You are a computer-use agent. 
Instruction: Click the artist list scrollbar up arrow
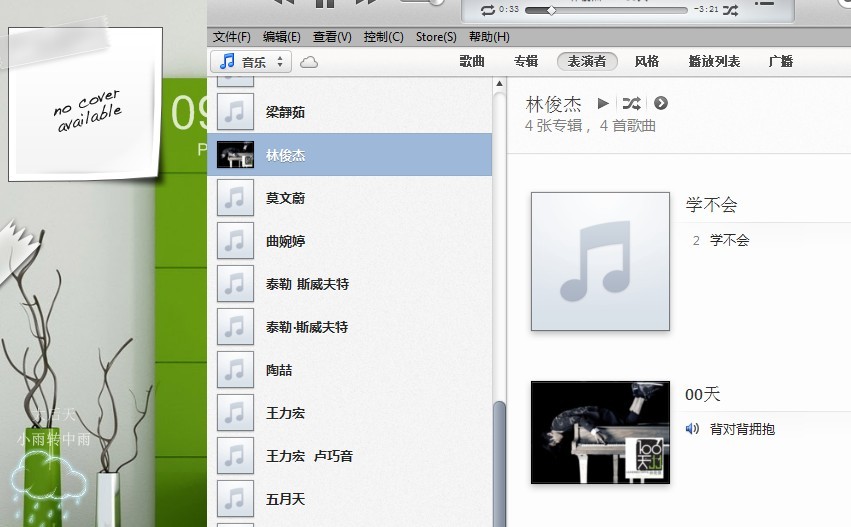pyautogui.click(x=499, y=84)
